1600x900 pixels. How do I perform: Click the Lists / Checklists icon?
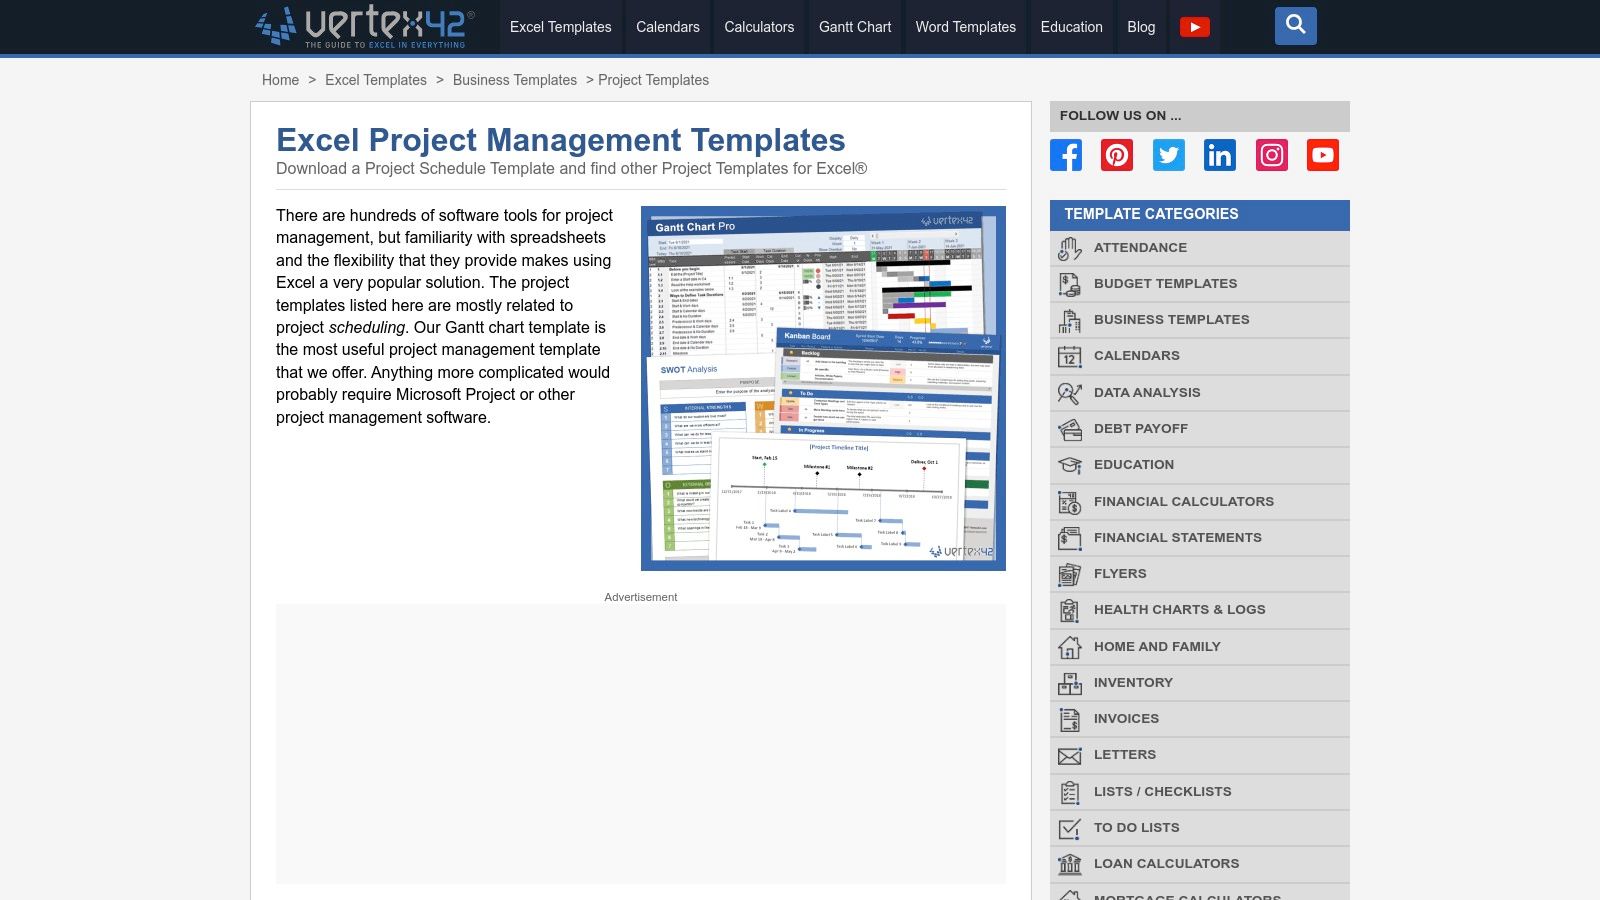(1070, 792)
